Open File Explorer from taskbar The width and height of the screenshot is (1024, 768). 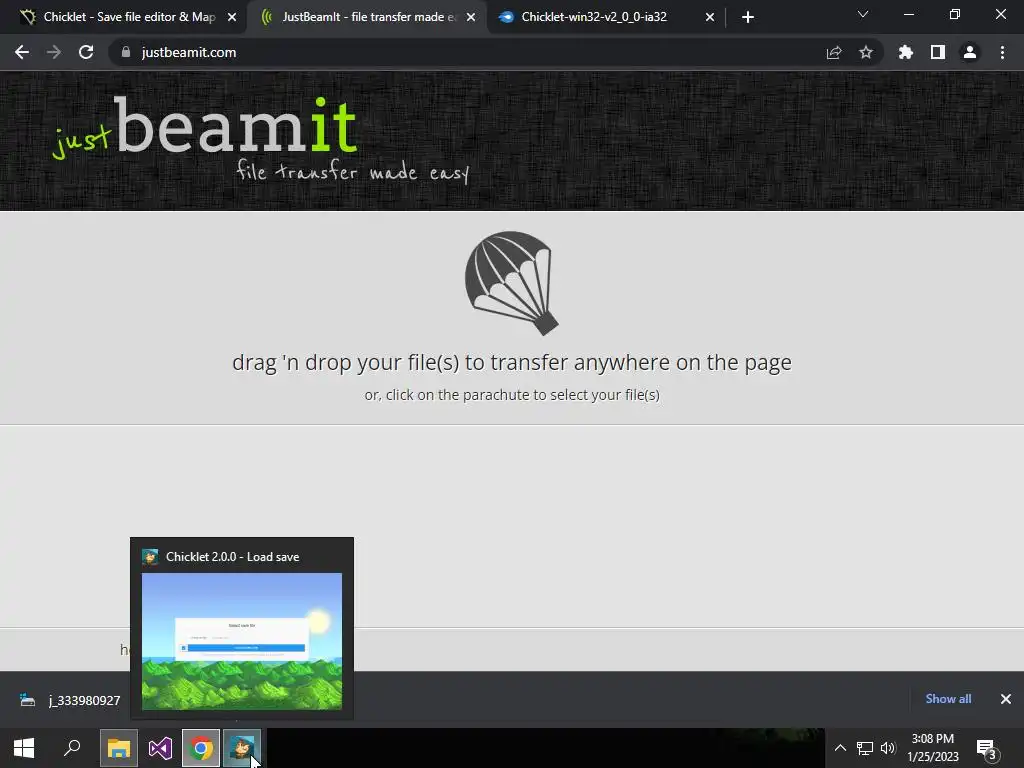point(119,748)
